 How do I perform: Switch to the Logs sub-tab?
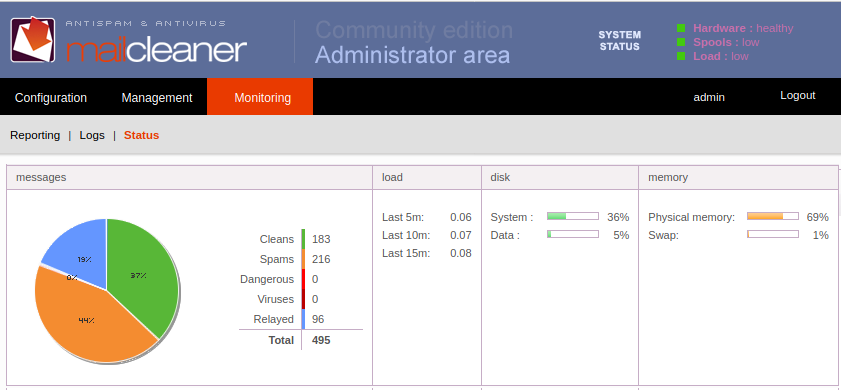click(92, 135)
